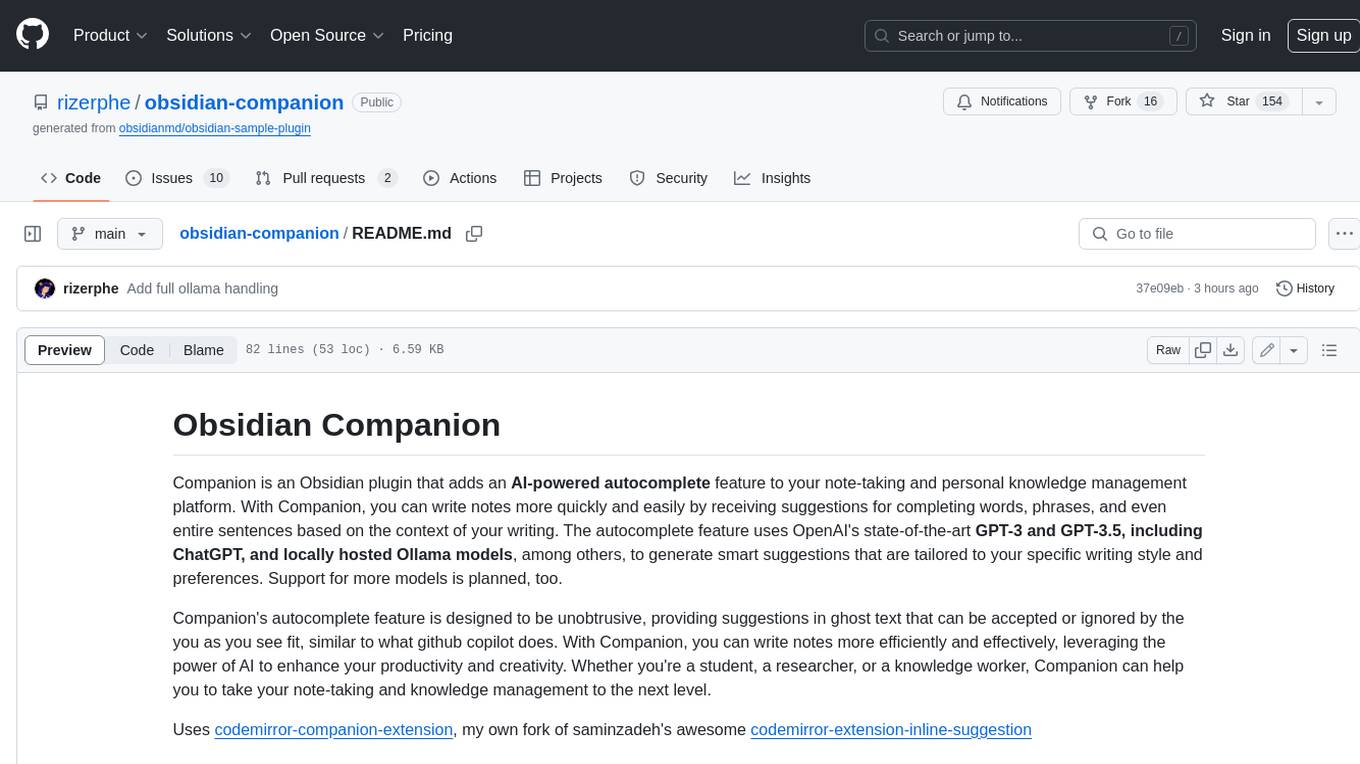Focus the Search or jump to field
The image size is (1360, 764).
1031,36
